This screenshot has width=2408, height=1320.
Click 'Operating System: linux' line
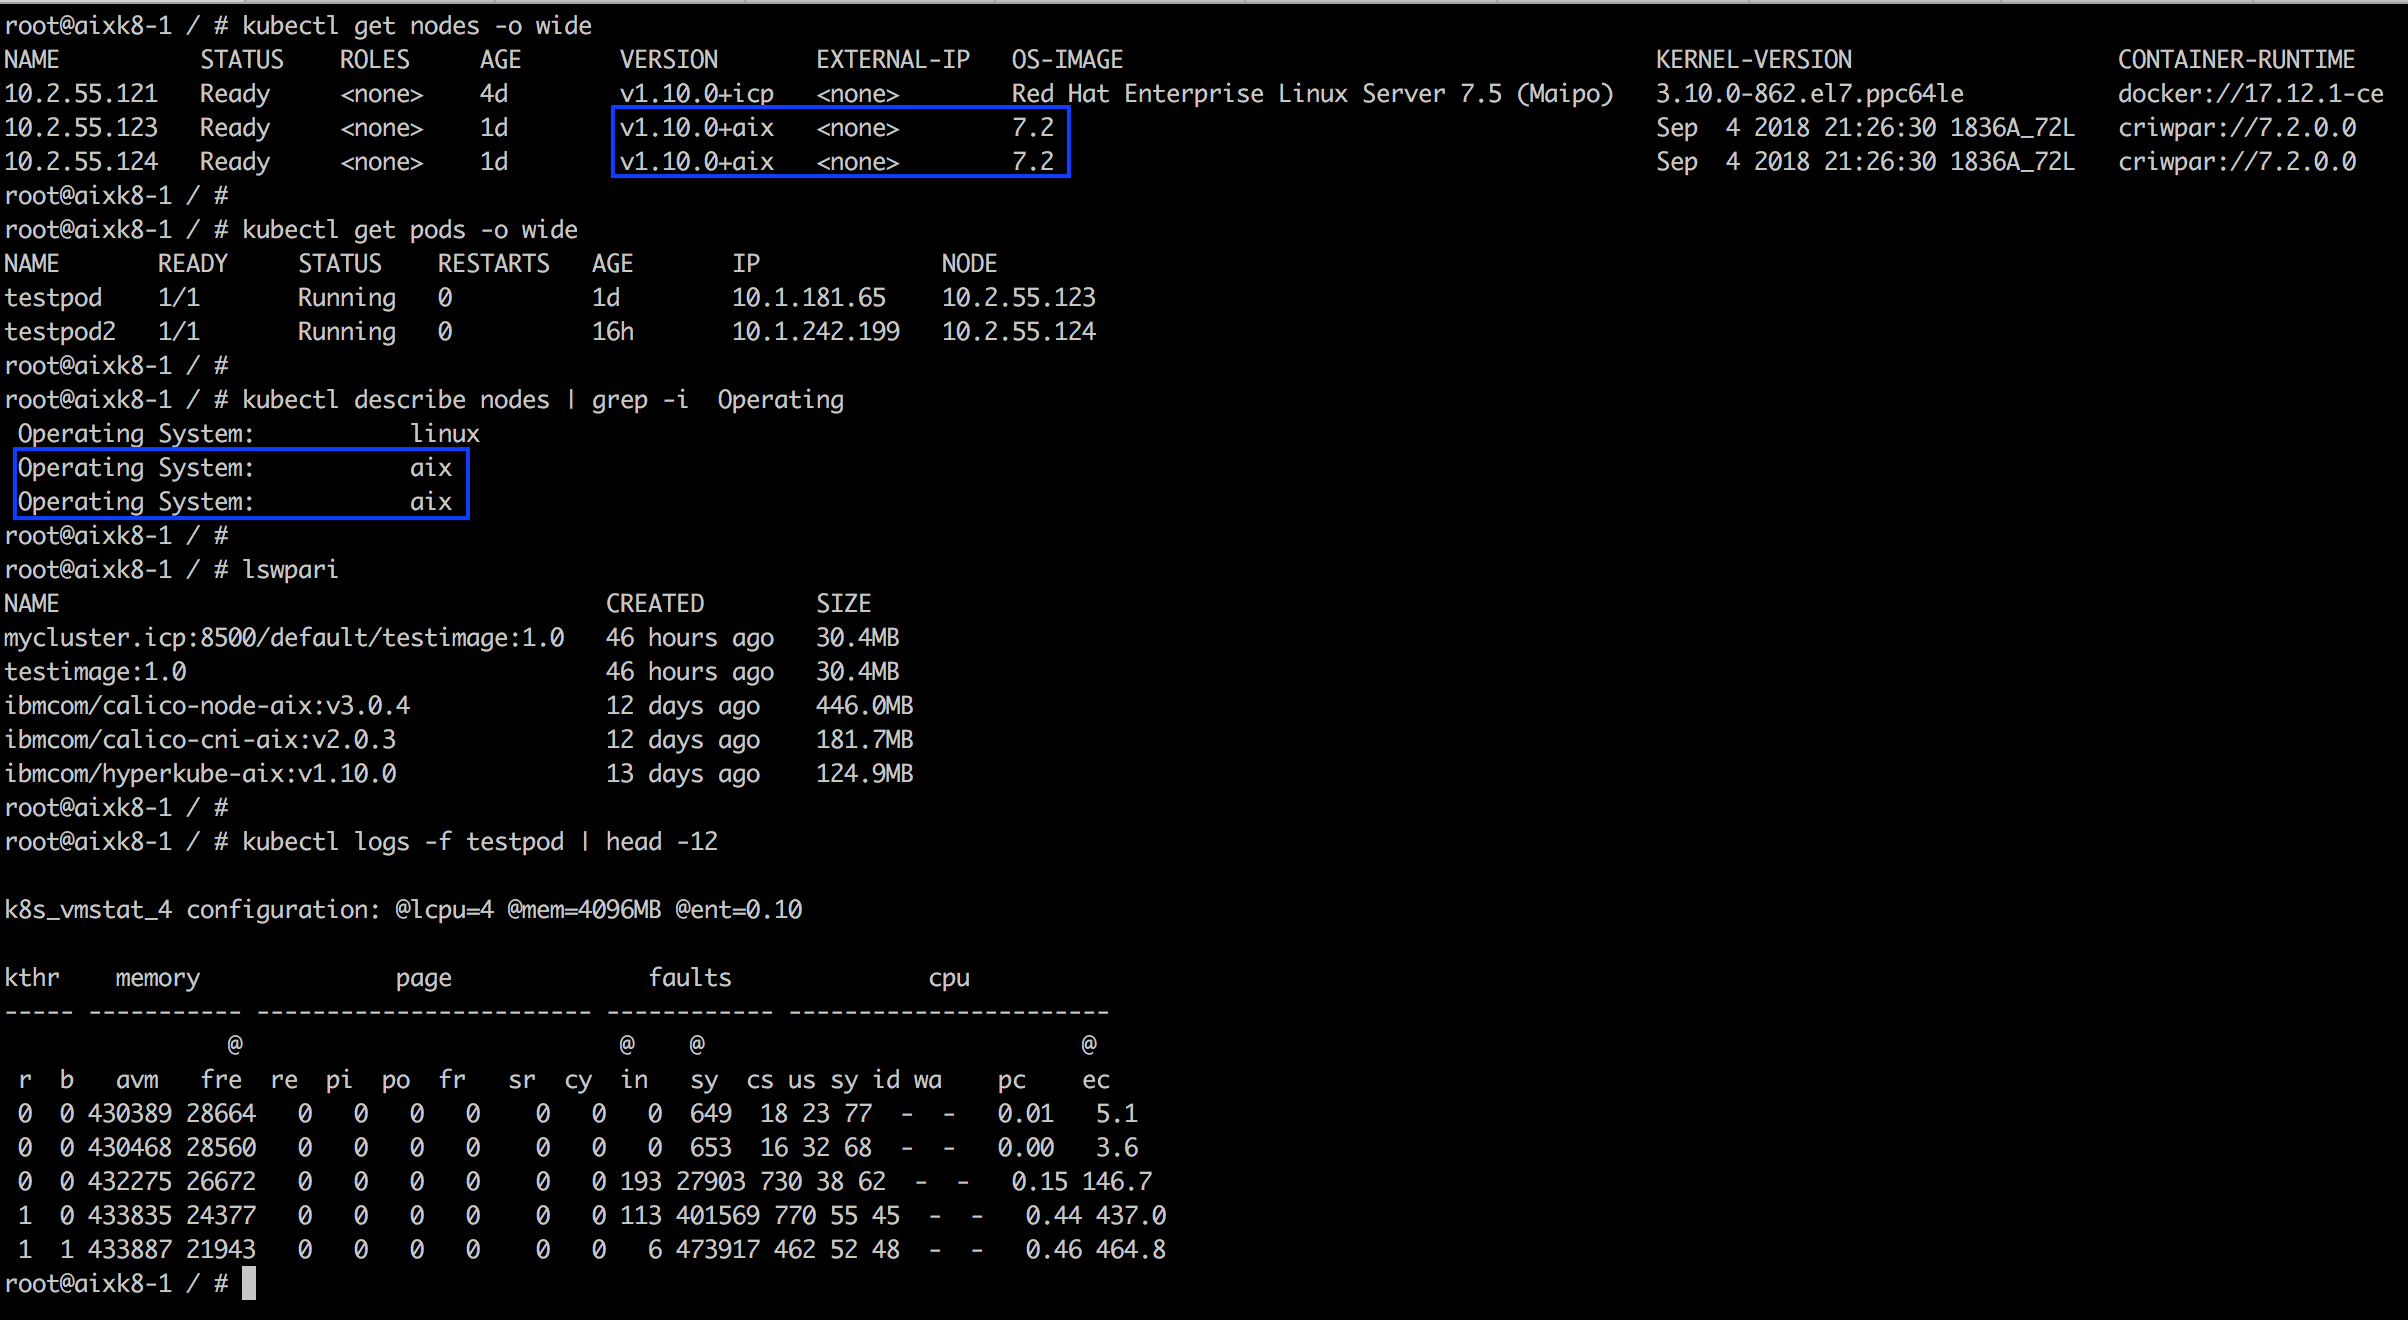(x=249, y=434)
